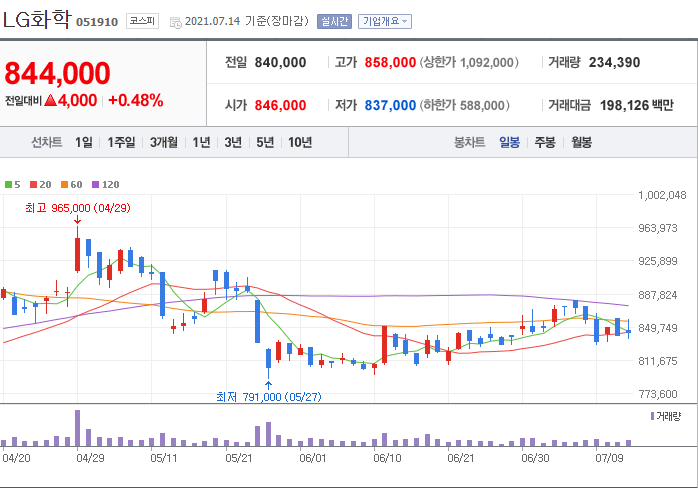Click the red 20-day moving average swatch
Image resolution: width=698 pixels, height=488 pixels.
point(33,184)
